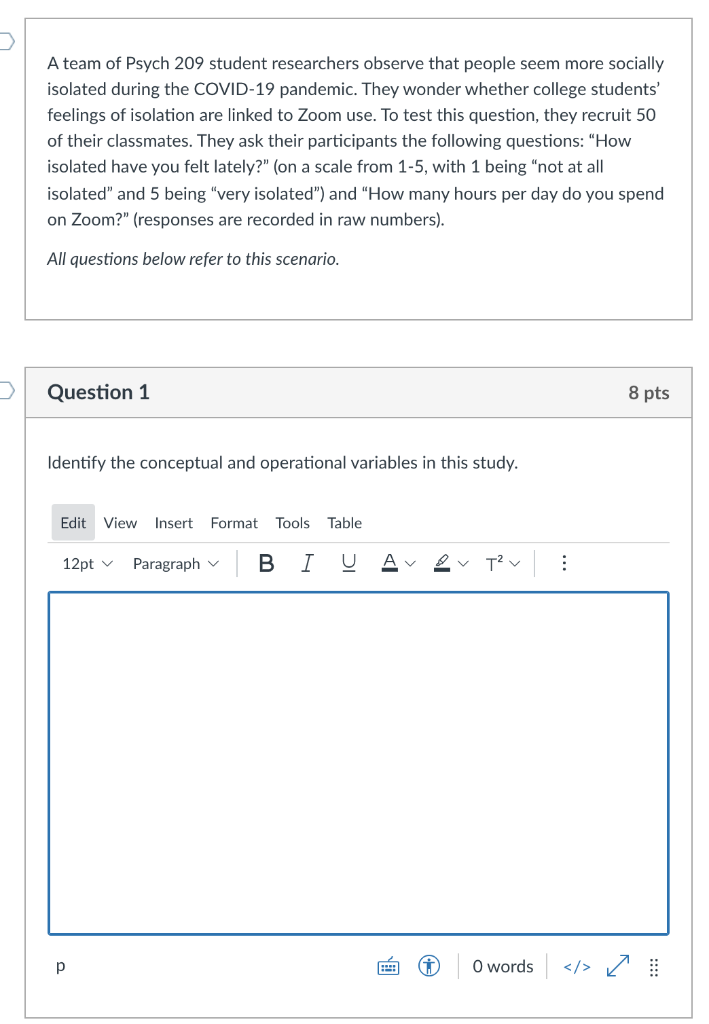Expand the text color options chevron
This screenshot has width=709, height=1024.
coord(410,562)
